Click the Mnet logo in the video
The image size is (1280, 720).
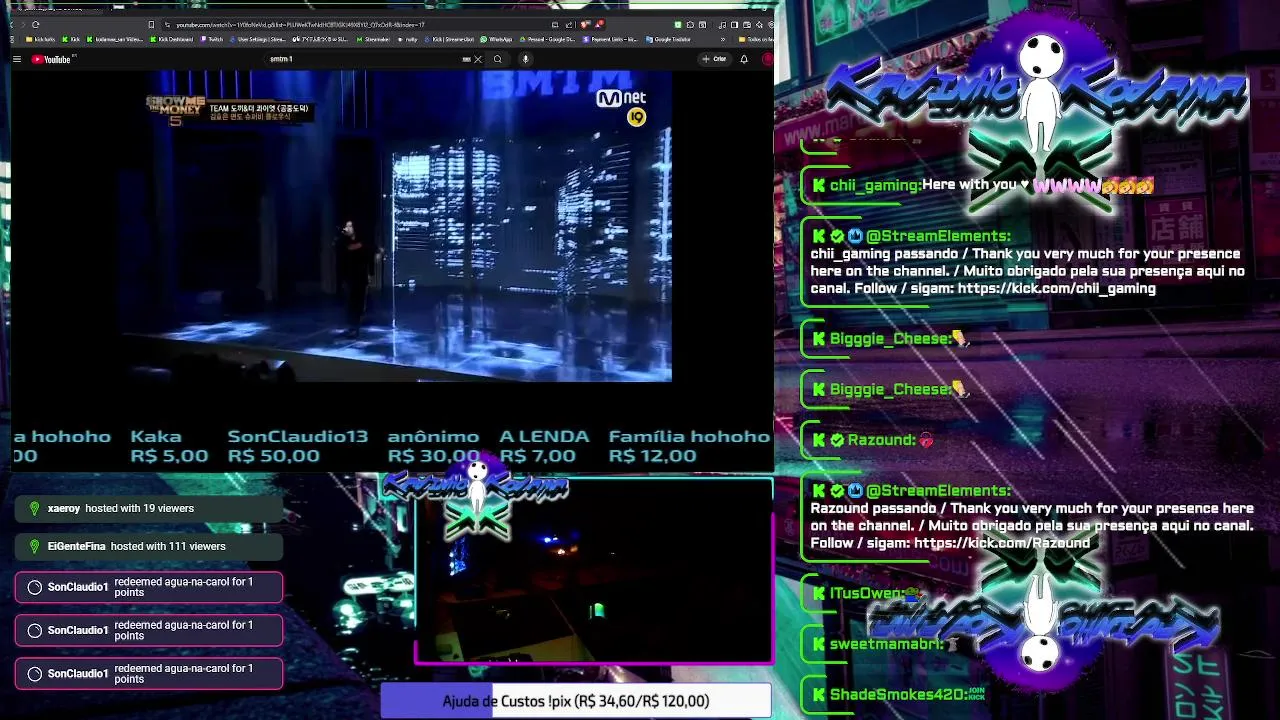point(621,98)
